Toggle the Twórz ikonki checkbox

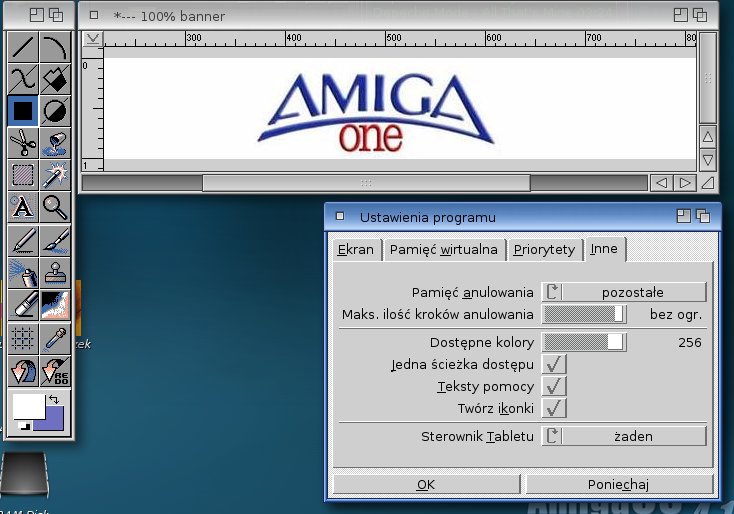coord(554,408)
